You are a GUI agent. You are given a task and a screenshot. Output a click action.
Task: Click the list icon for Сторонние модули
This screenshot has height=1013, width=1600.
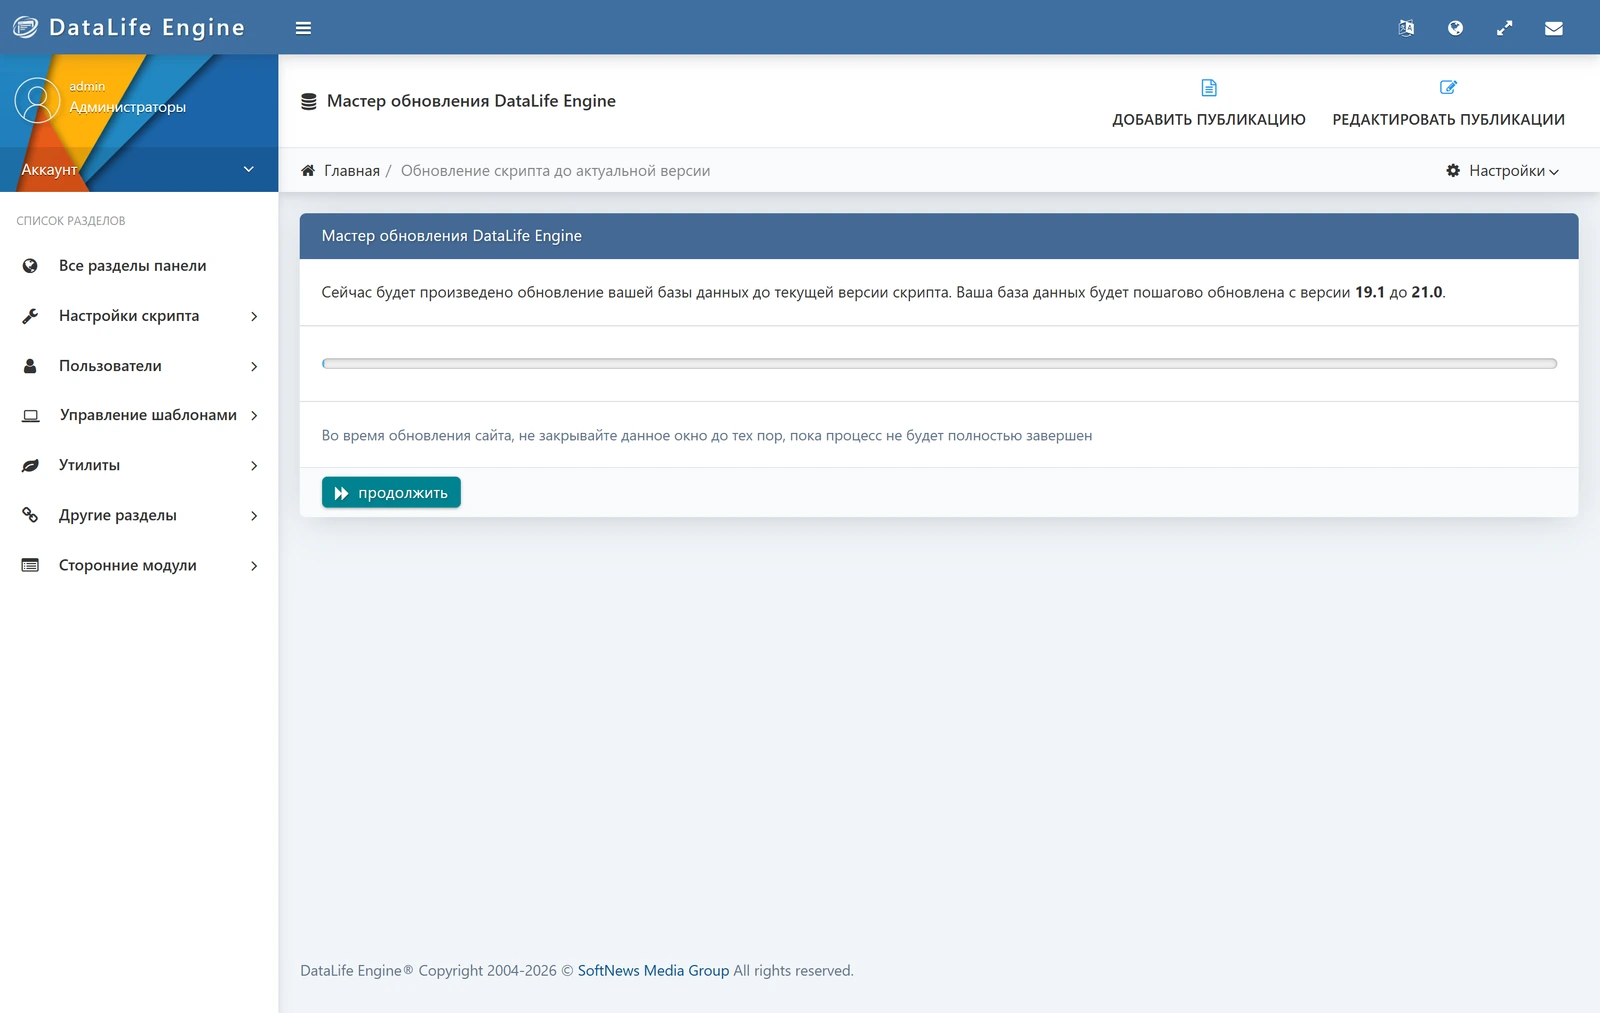click(30, 565)
